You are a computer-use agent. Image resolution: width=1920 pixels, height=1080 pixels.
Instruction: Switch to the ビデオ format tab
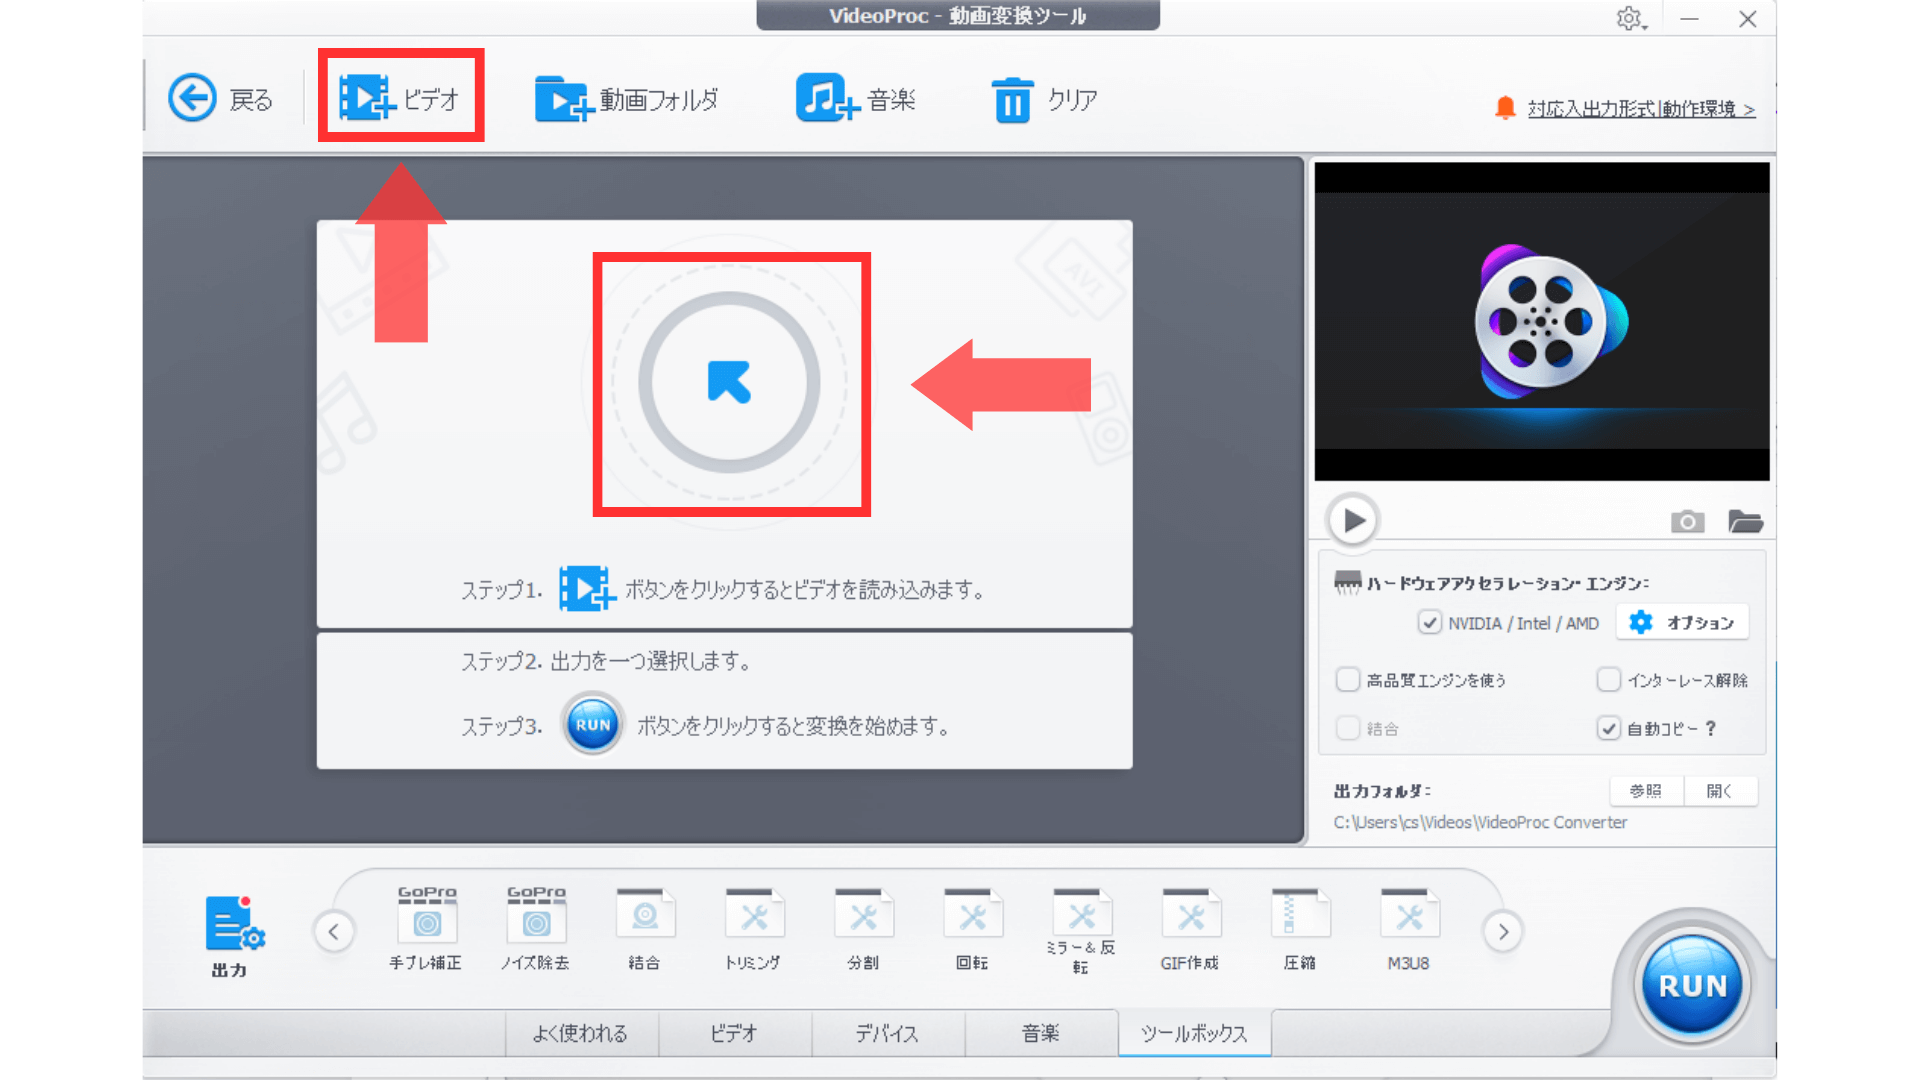(734, 1033)
